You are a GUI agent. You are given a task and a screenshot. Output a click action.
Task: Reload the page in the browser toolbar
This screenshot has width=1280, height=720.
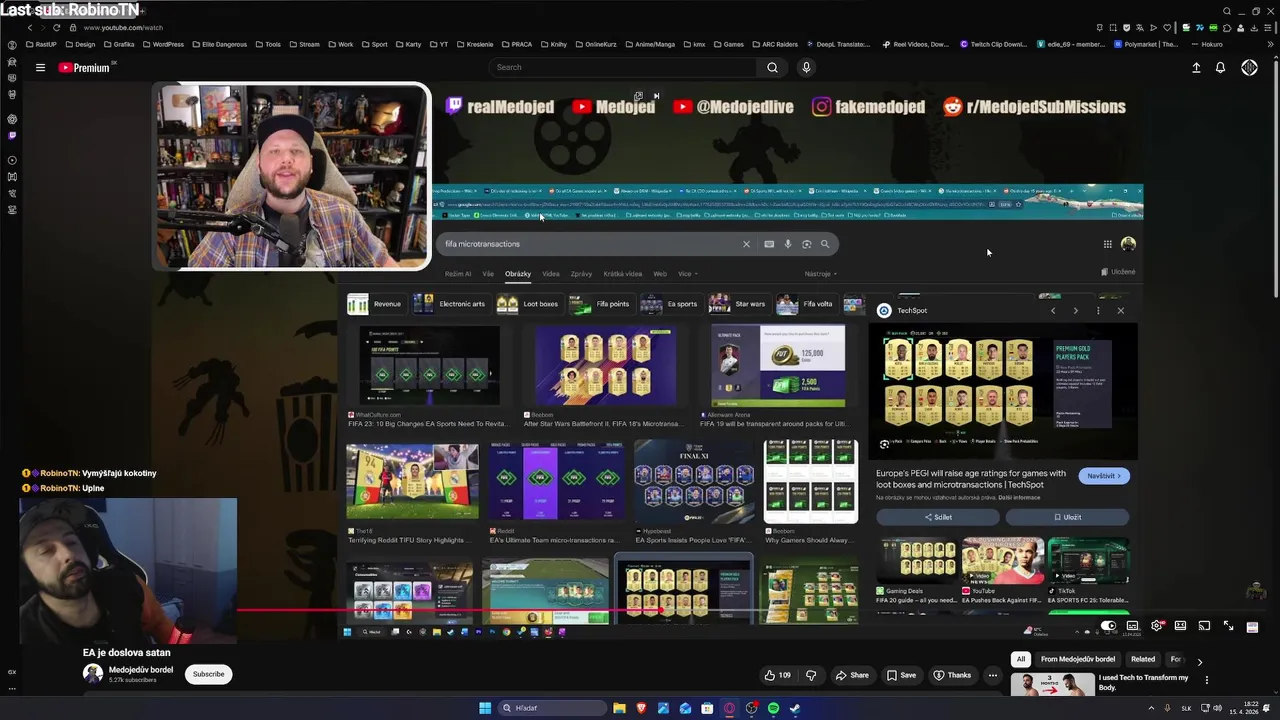[56, 27]
